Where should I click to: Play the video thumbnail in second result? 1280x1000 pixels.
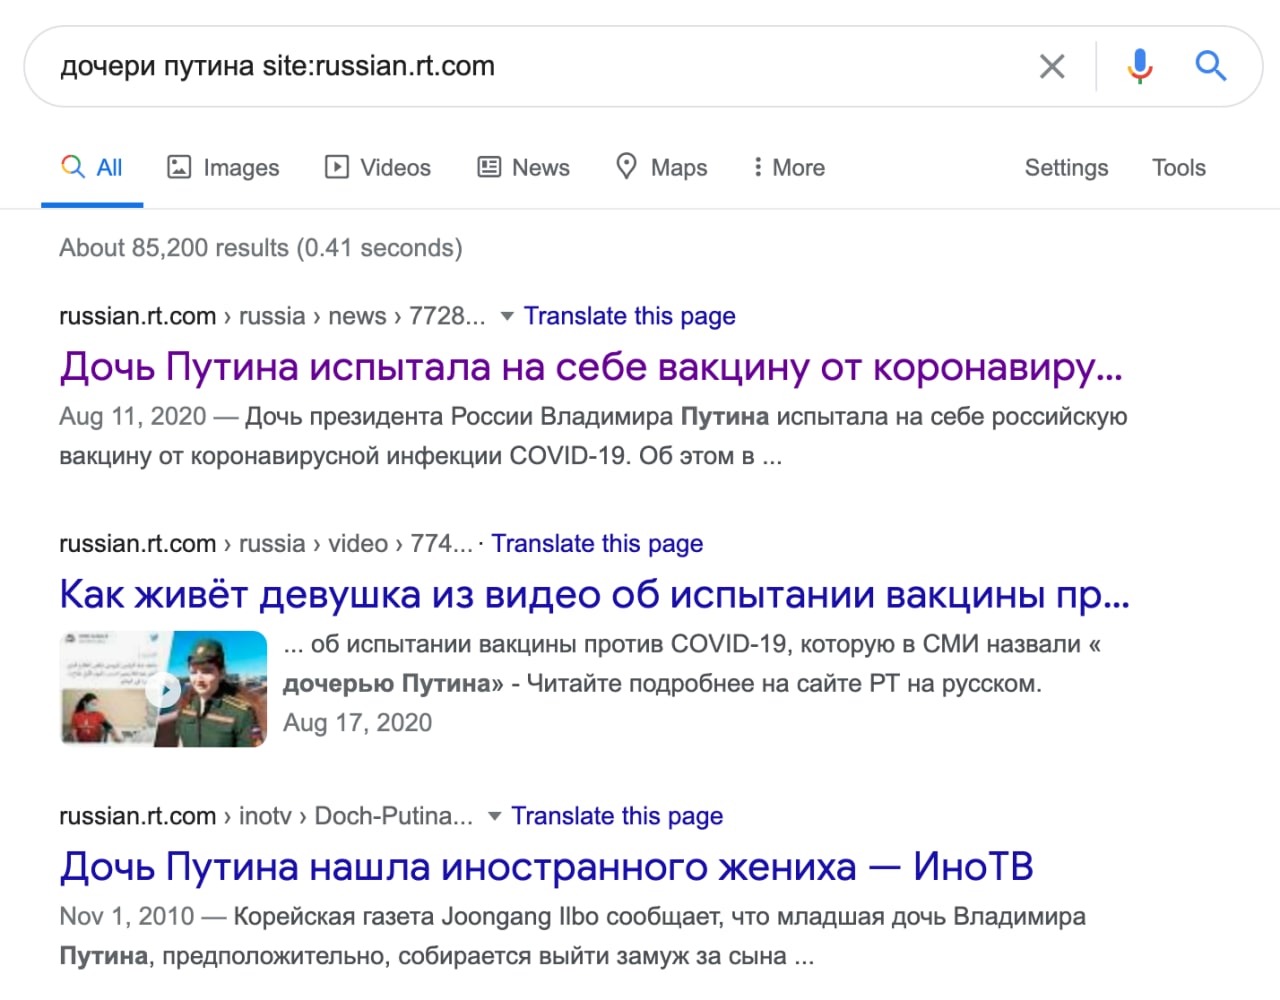pyautogui.click(x=164, y=689)
